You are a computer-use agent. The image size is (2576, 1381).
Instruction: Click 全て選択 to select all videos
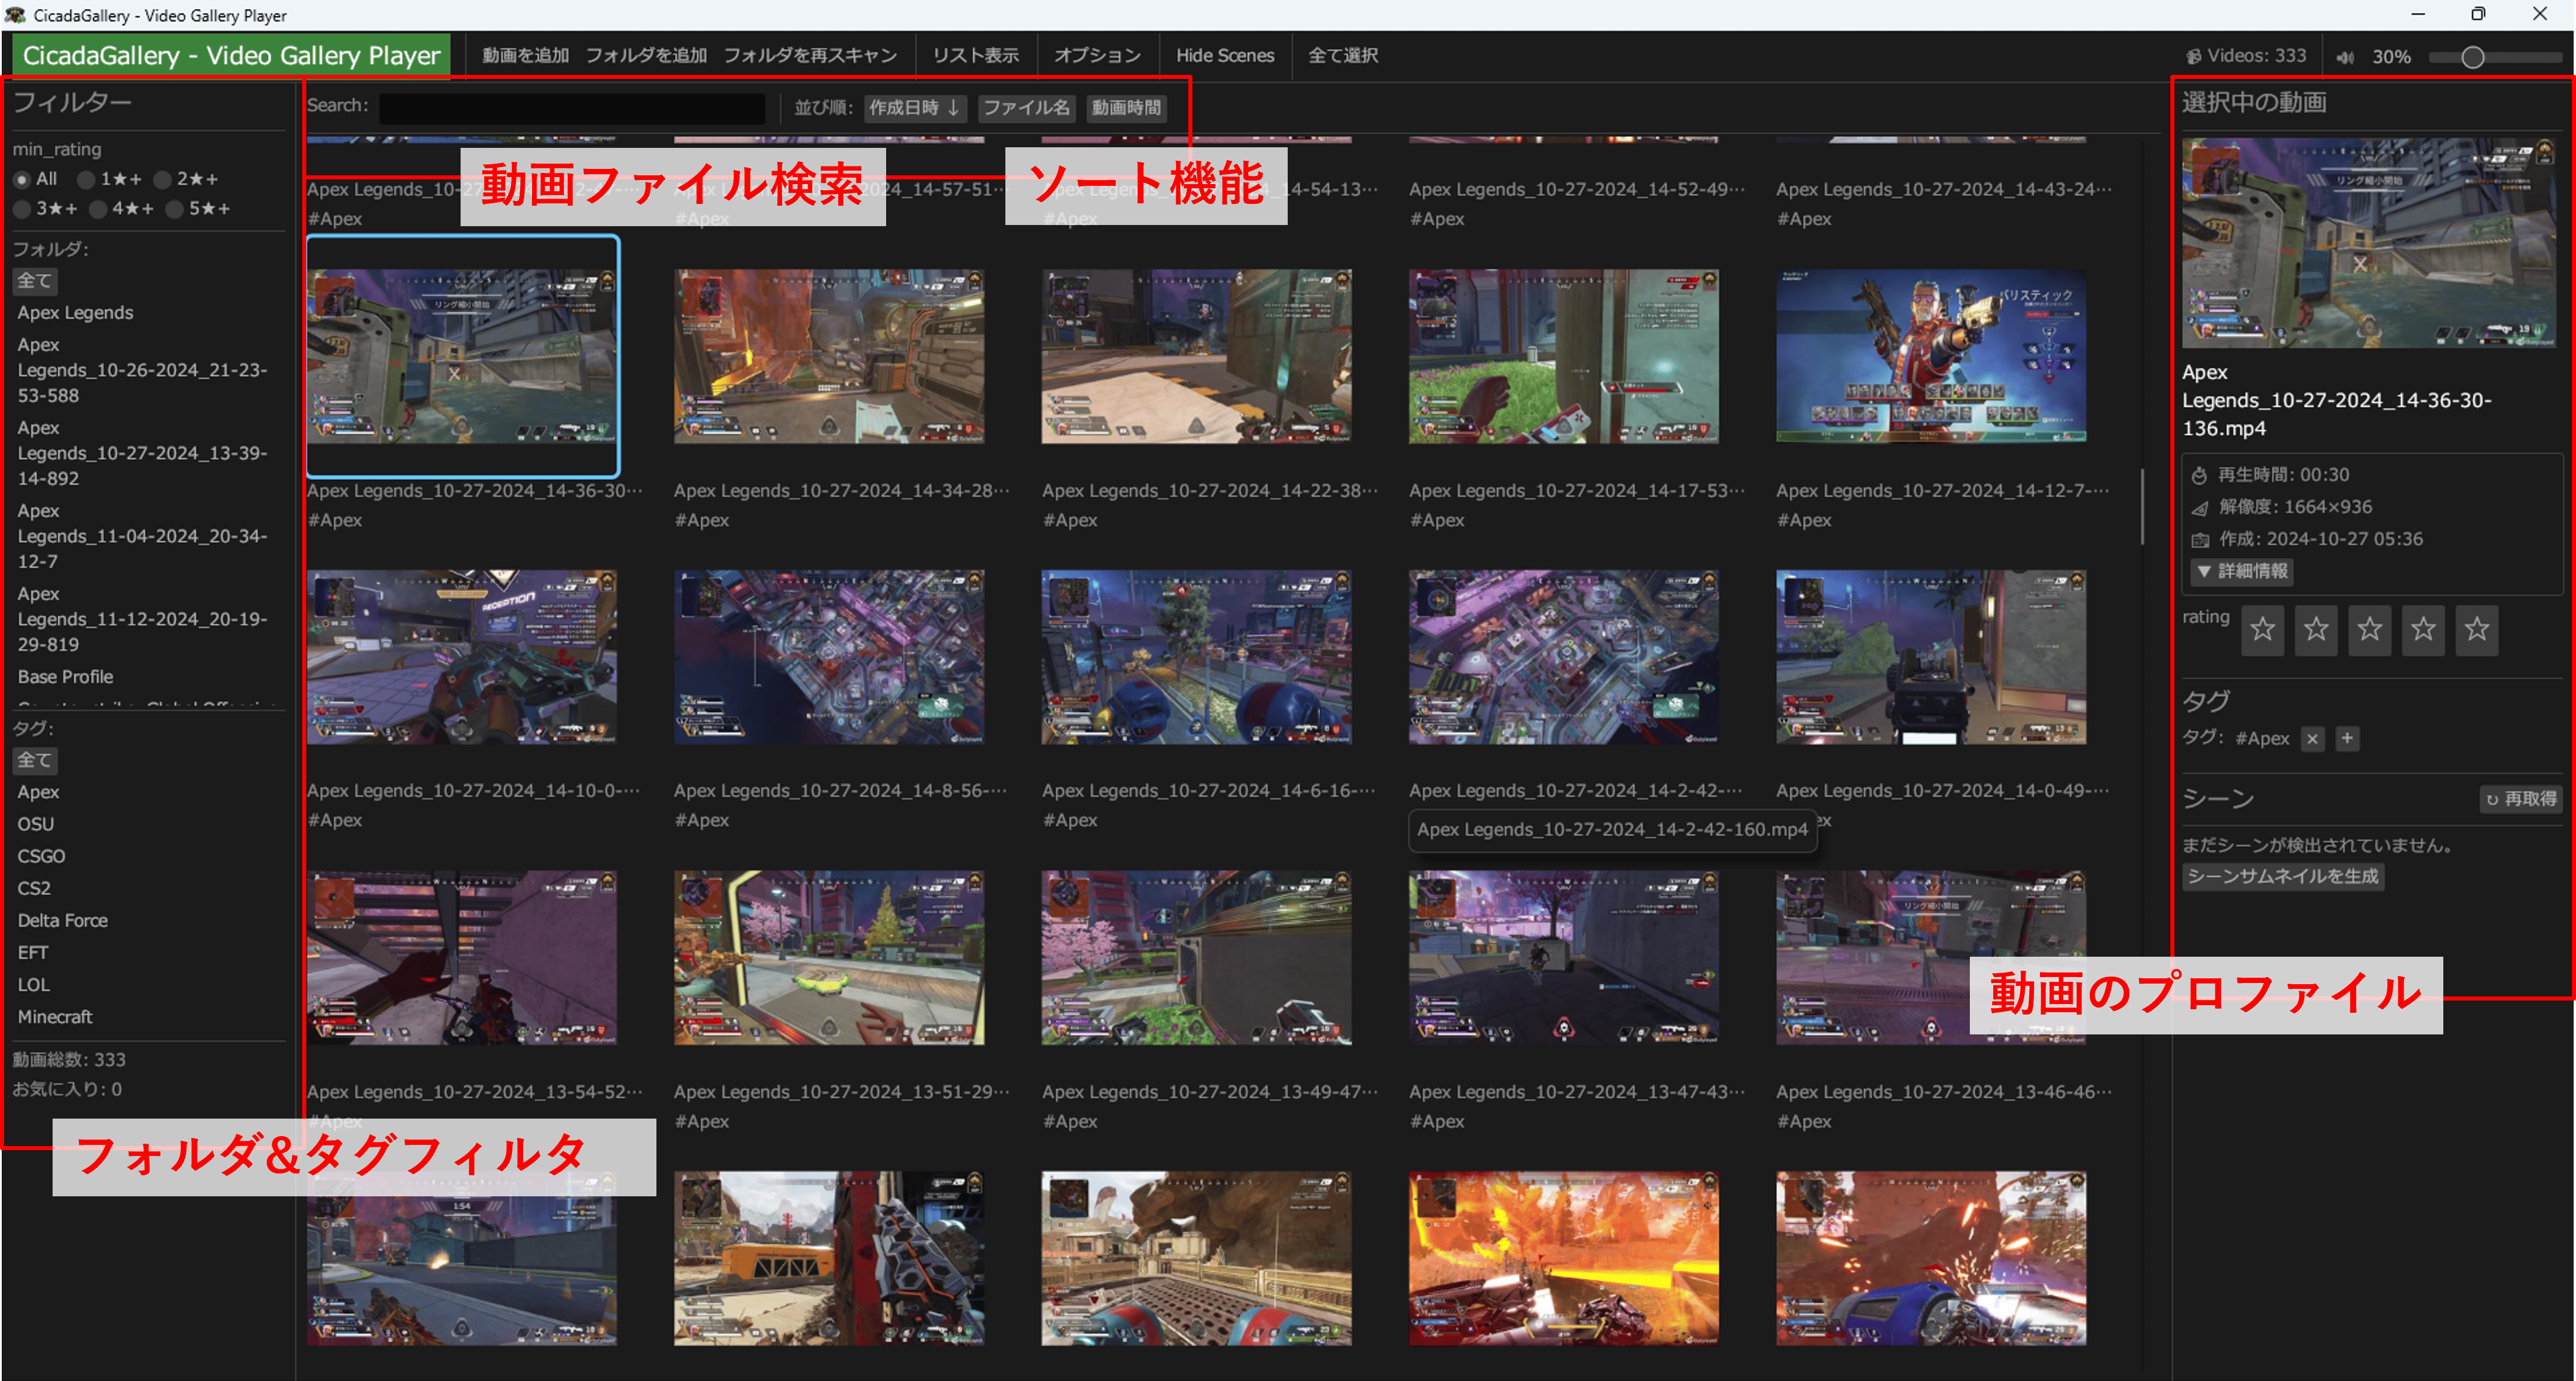point(1342,55)
